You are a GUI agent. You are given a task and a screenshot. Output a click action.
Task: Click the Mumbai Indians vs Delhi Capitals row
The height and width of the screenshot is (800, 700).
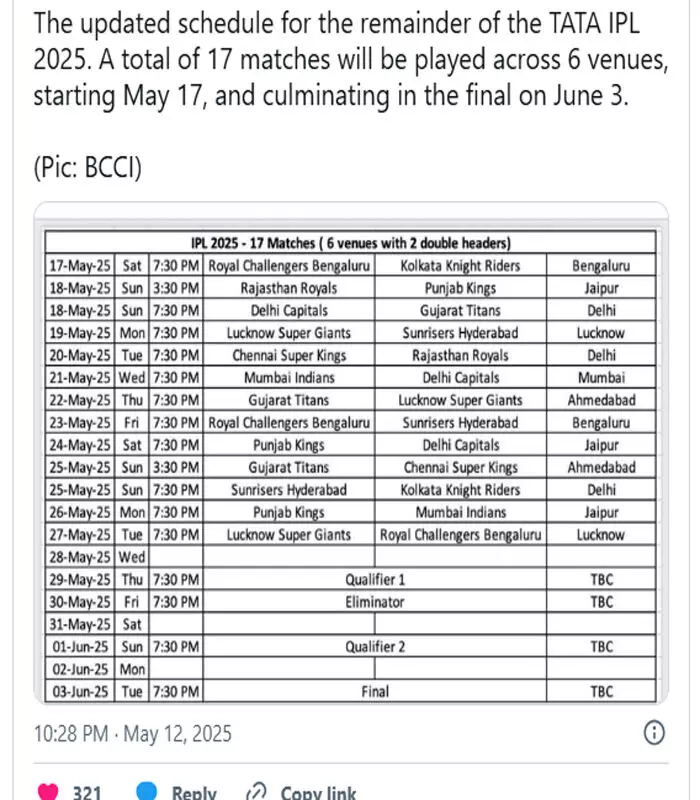coord(351,378)
